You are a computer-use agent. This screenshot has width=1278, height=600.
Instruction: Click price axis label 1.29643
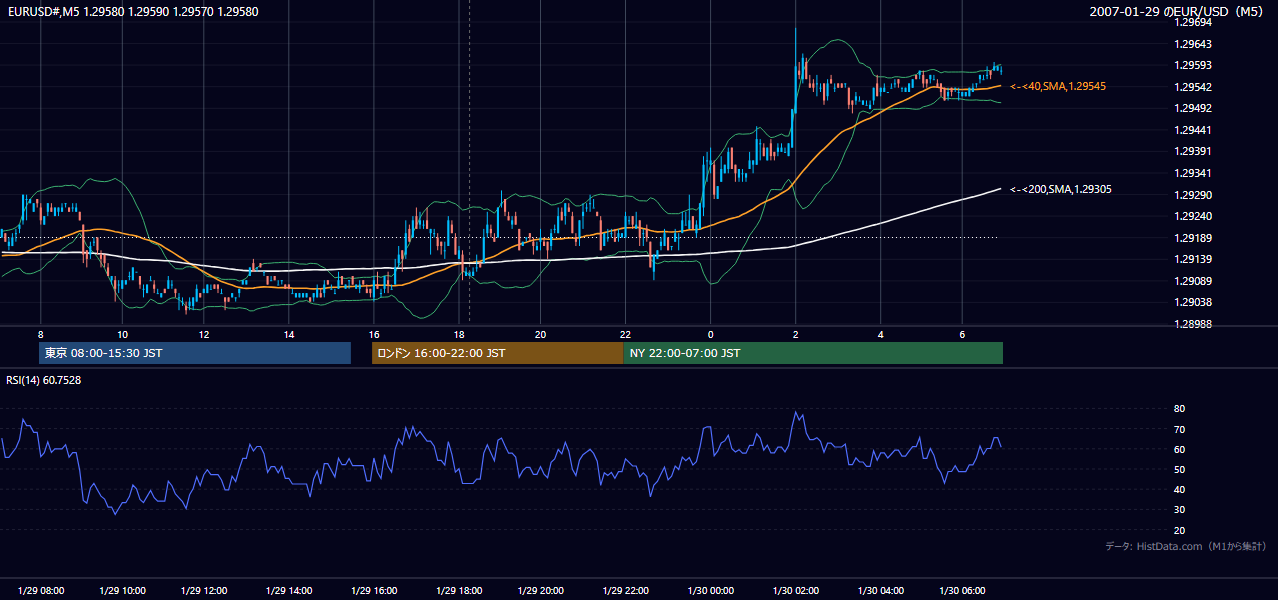pos(1194,44)
